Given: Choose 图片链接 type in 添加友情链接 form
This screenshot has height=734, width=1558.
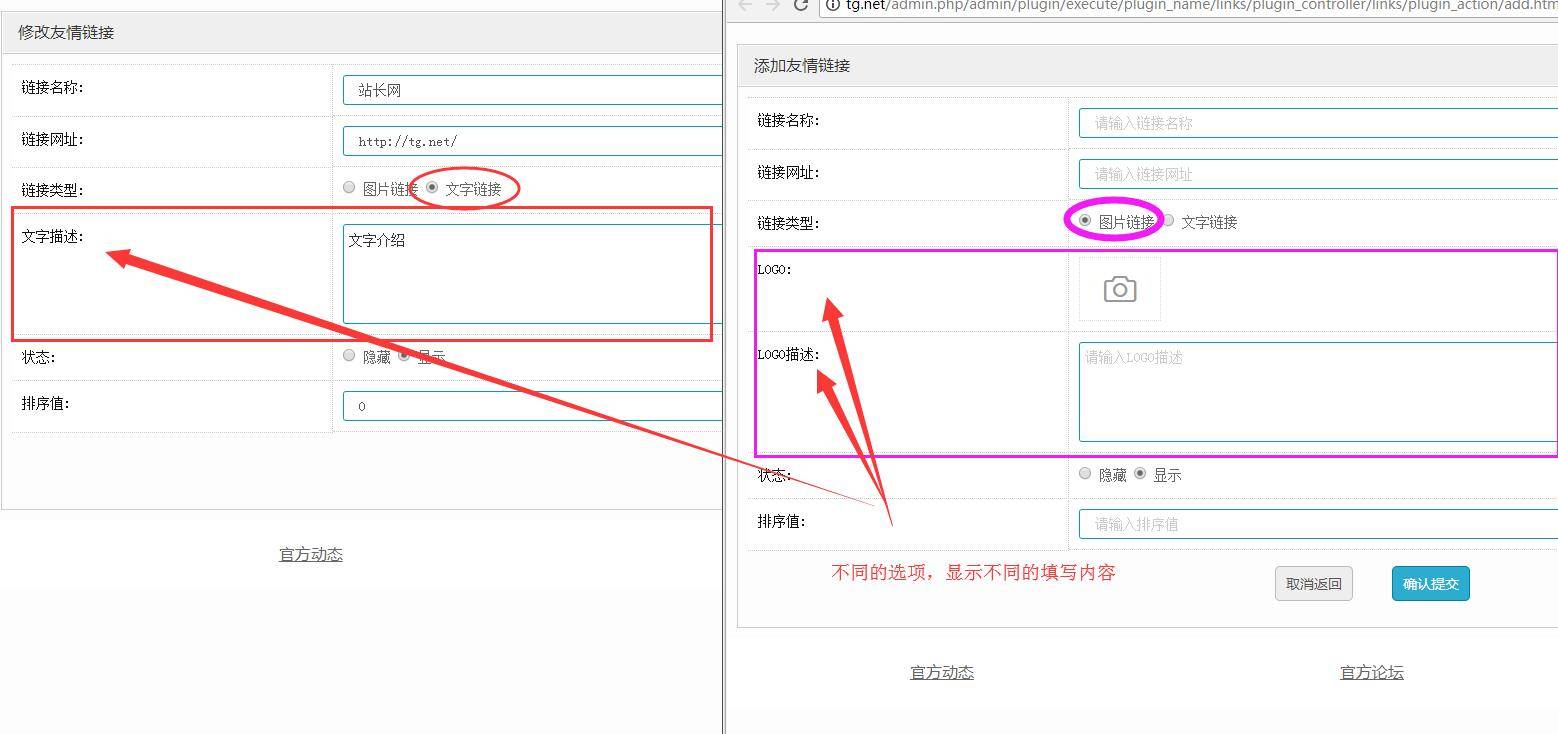Looking at the screenshot, I should 1085,220.
